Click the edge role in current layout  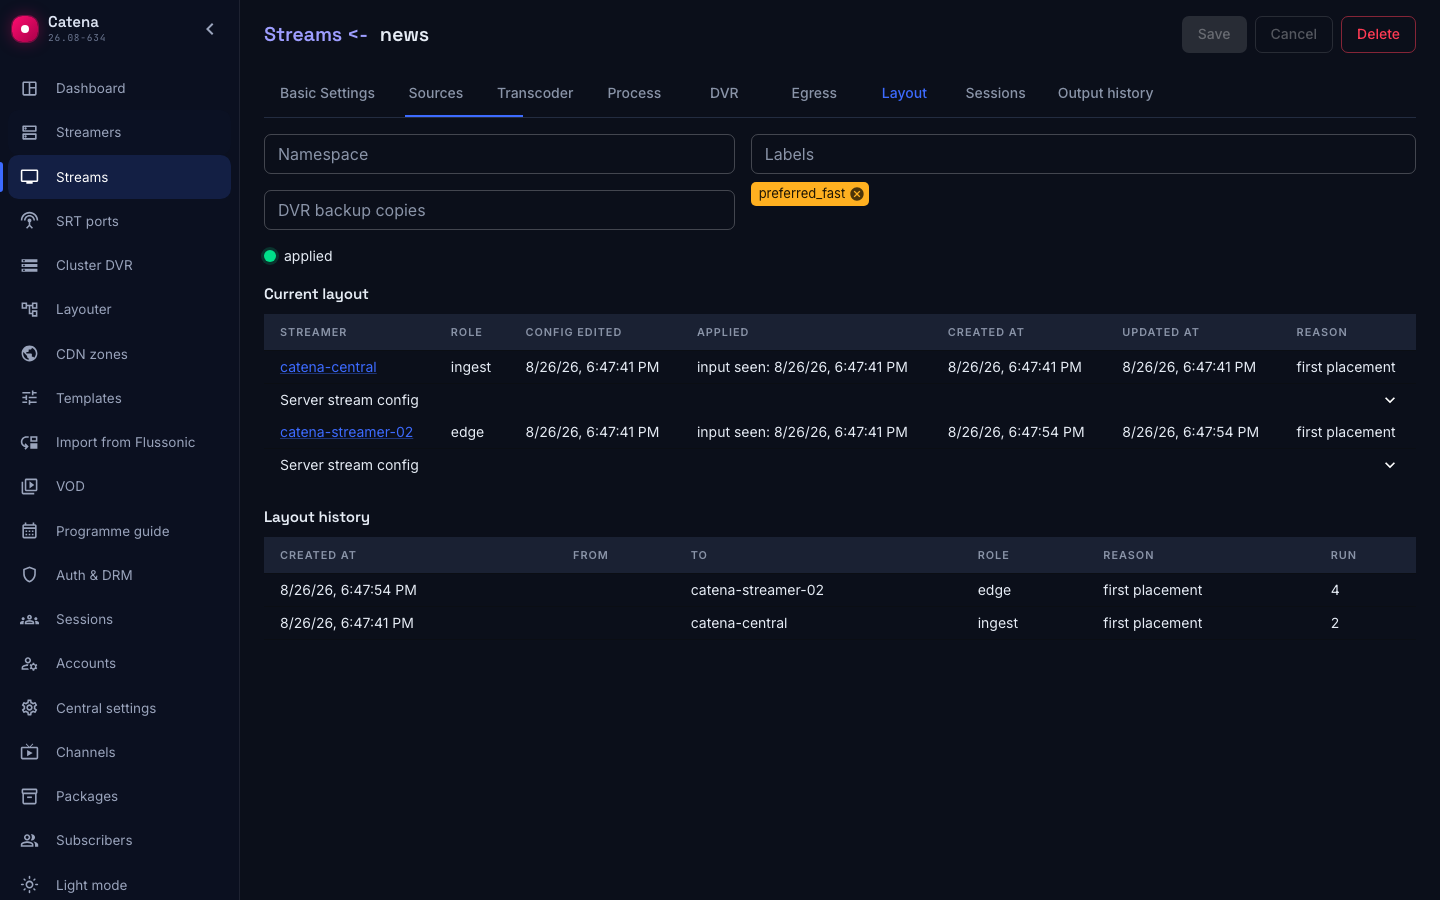[467, 432]
